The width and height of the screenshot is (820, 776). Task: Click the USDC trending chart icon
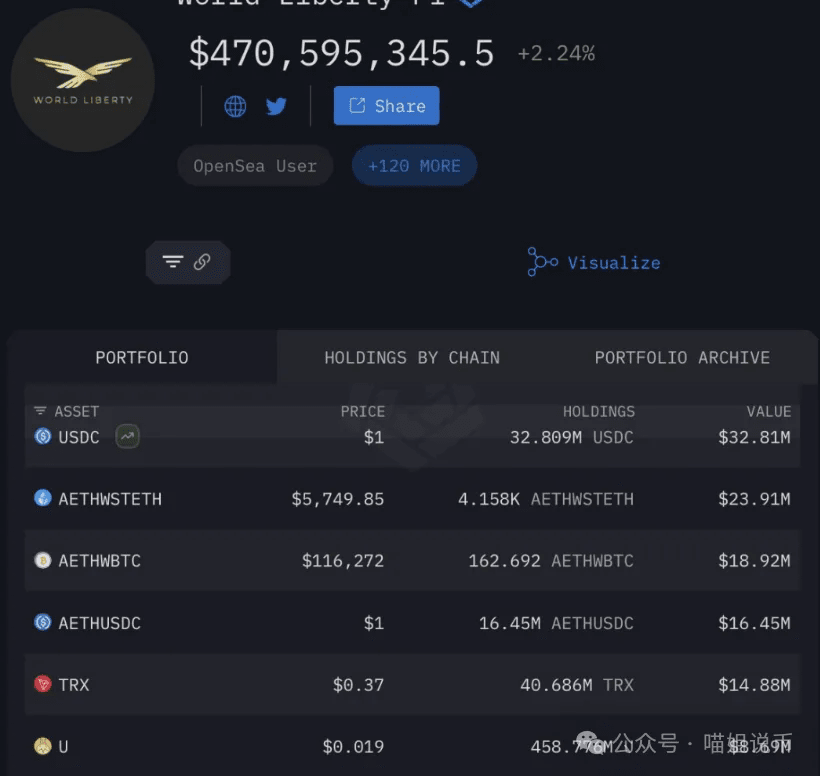pos(127,436)
